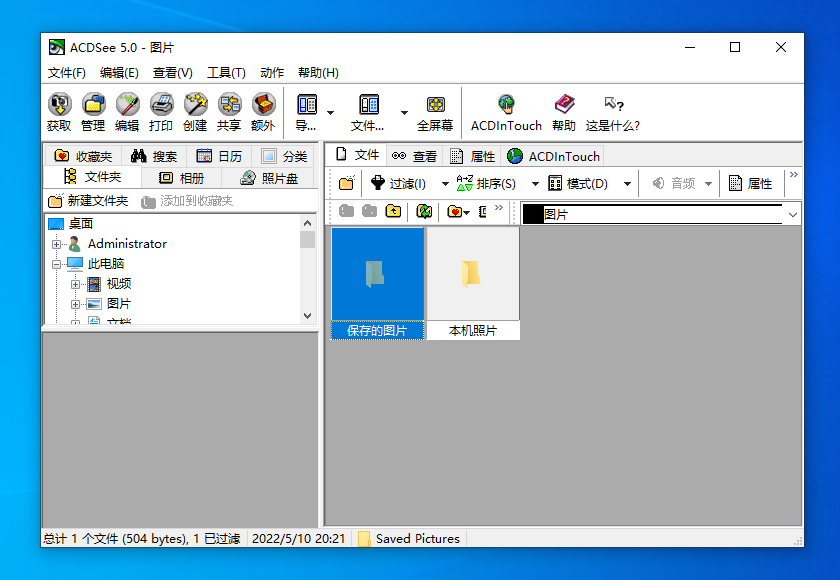The height and width of the screenshot is (580, 840).
Task: Click the 创建 (Create) wand icon
Action: click(x=195, y=112)
